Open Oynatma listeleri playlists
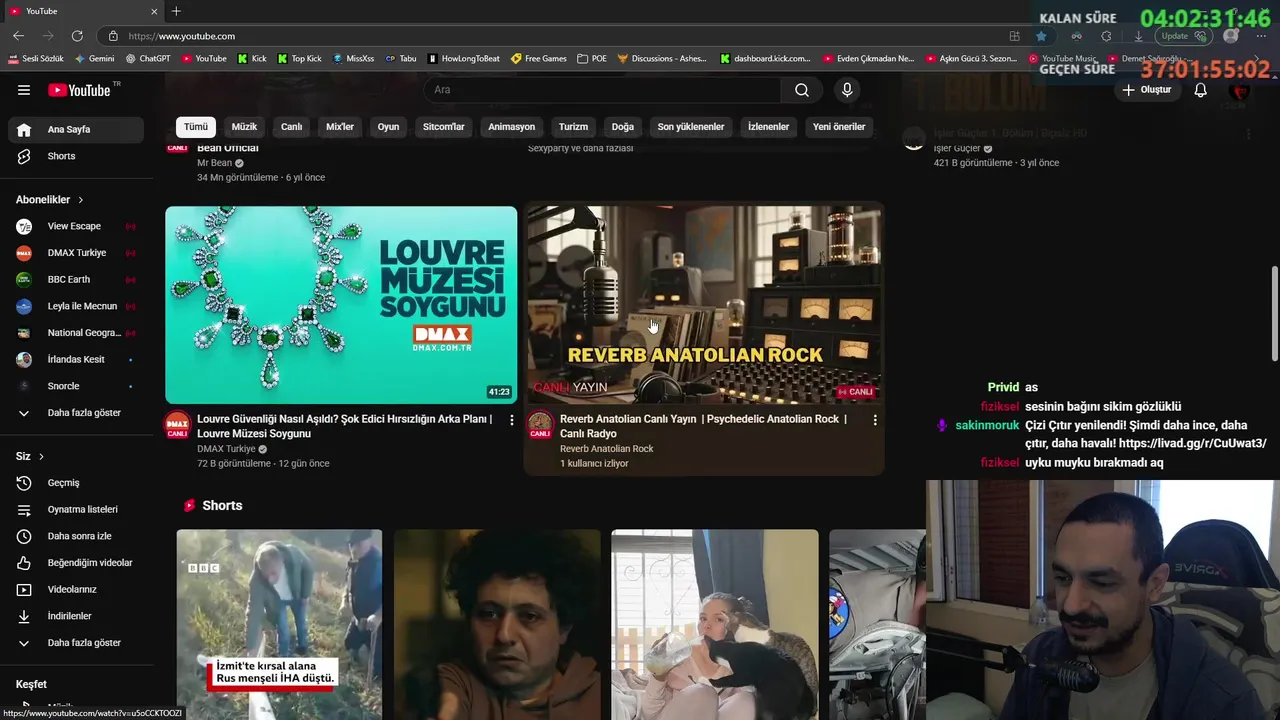The width and height of the screenshot is (1280, 720). (x=76, y=510)
